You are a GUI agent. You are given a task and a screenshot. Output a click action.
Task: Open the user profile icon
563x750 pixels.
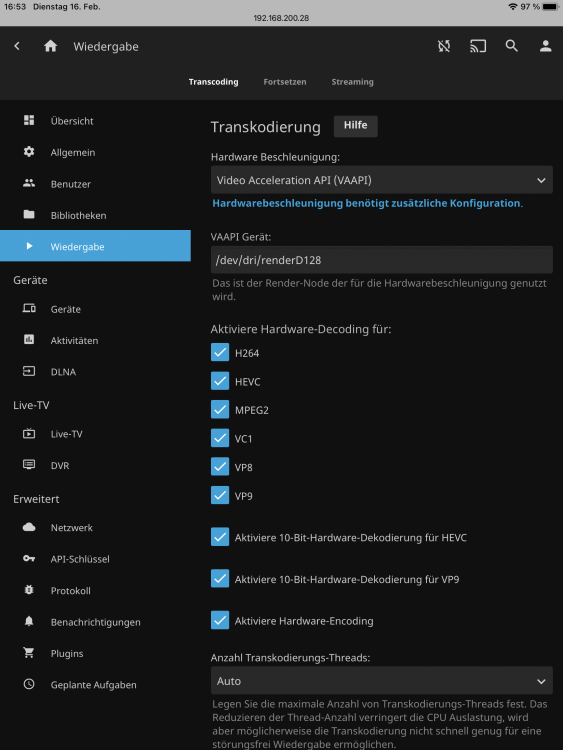pos(545,46)
